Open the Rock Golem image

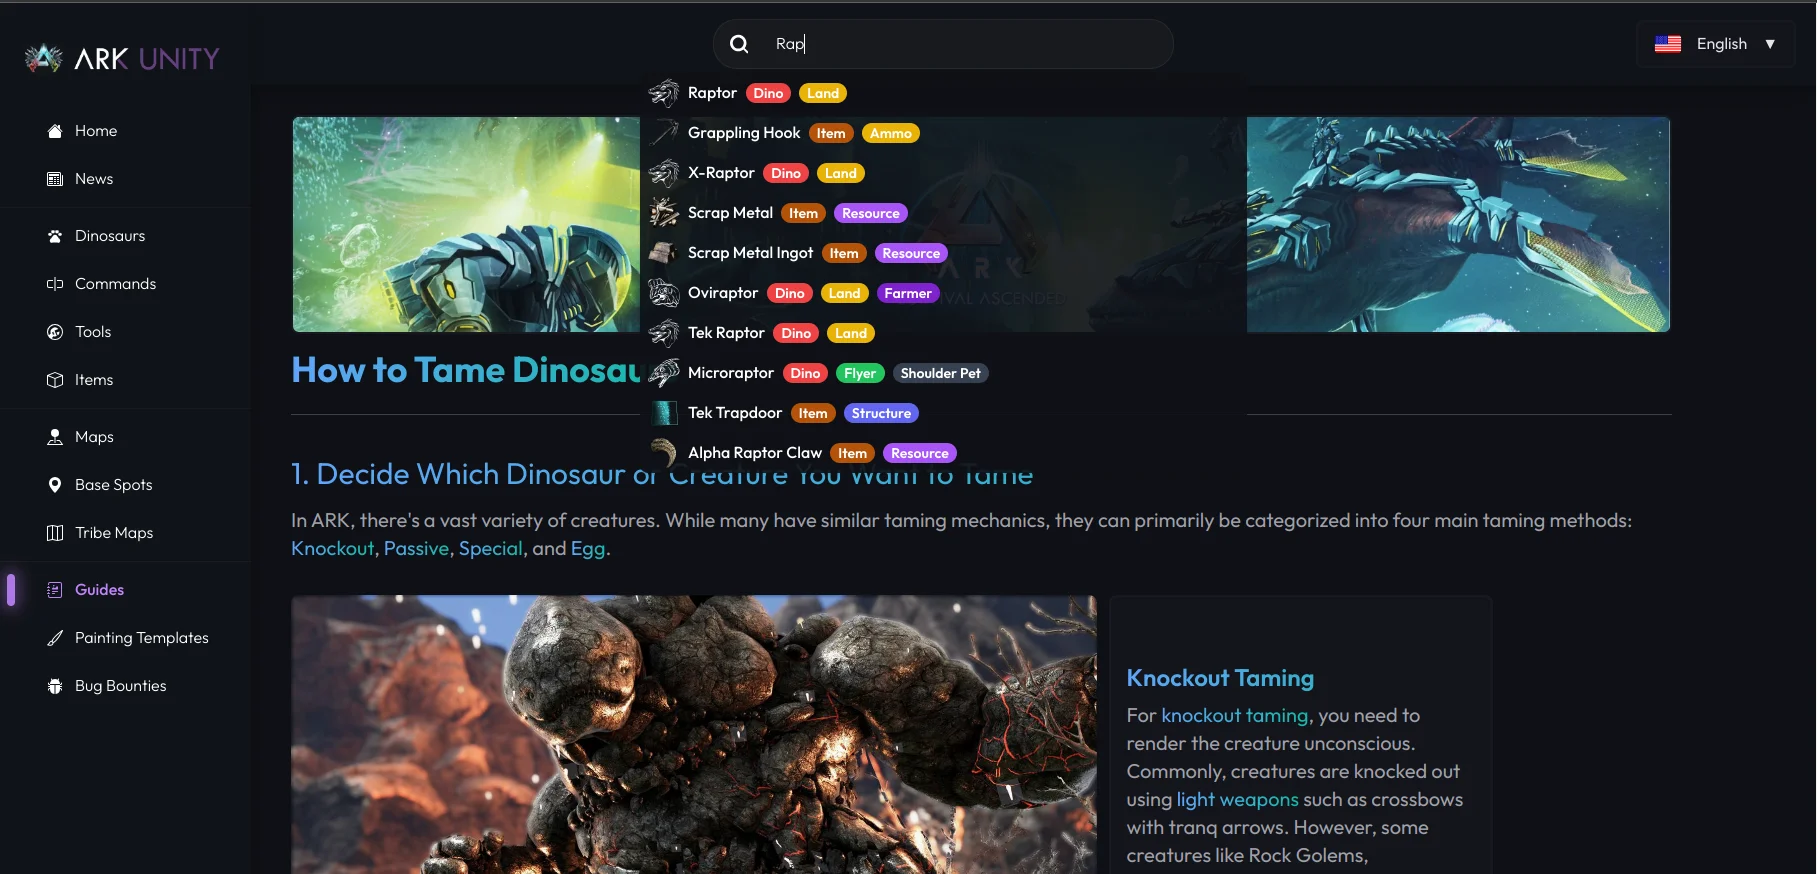[x=694, y=735]
